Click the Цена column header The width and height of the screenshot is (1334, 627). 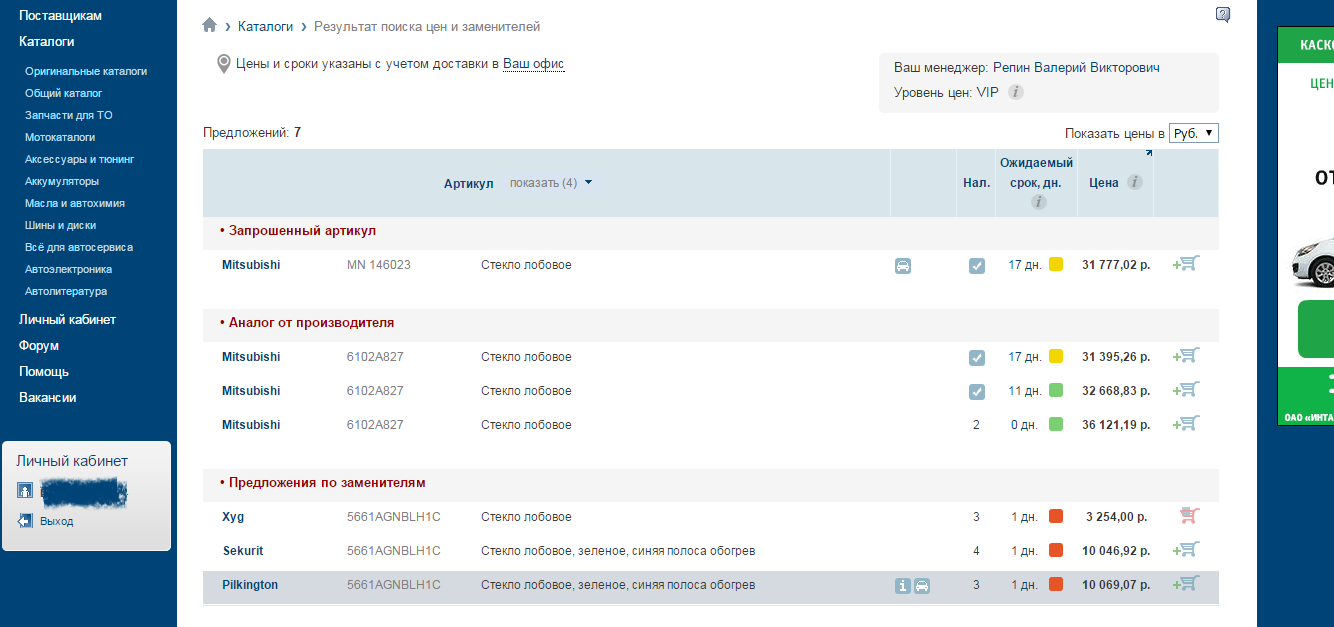pyautogui.click(x=1103, y=183)
